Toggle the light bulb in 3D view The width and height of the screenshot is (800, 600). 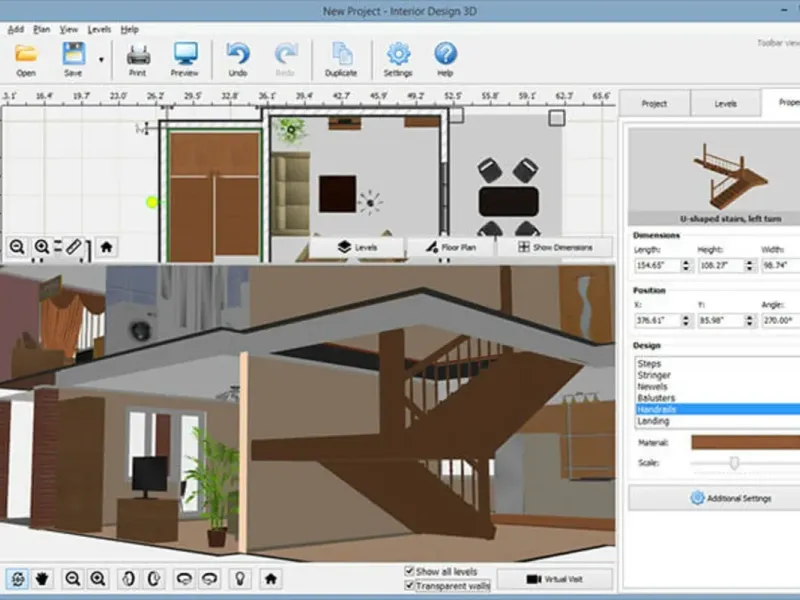tap(239, 578)
